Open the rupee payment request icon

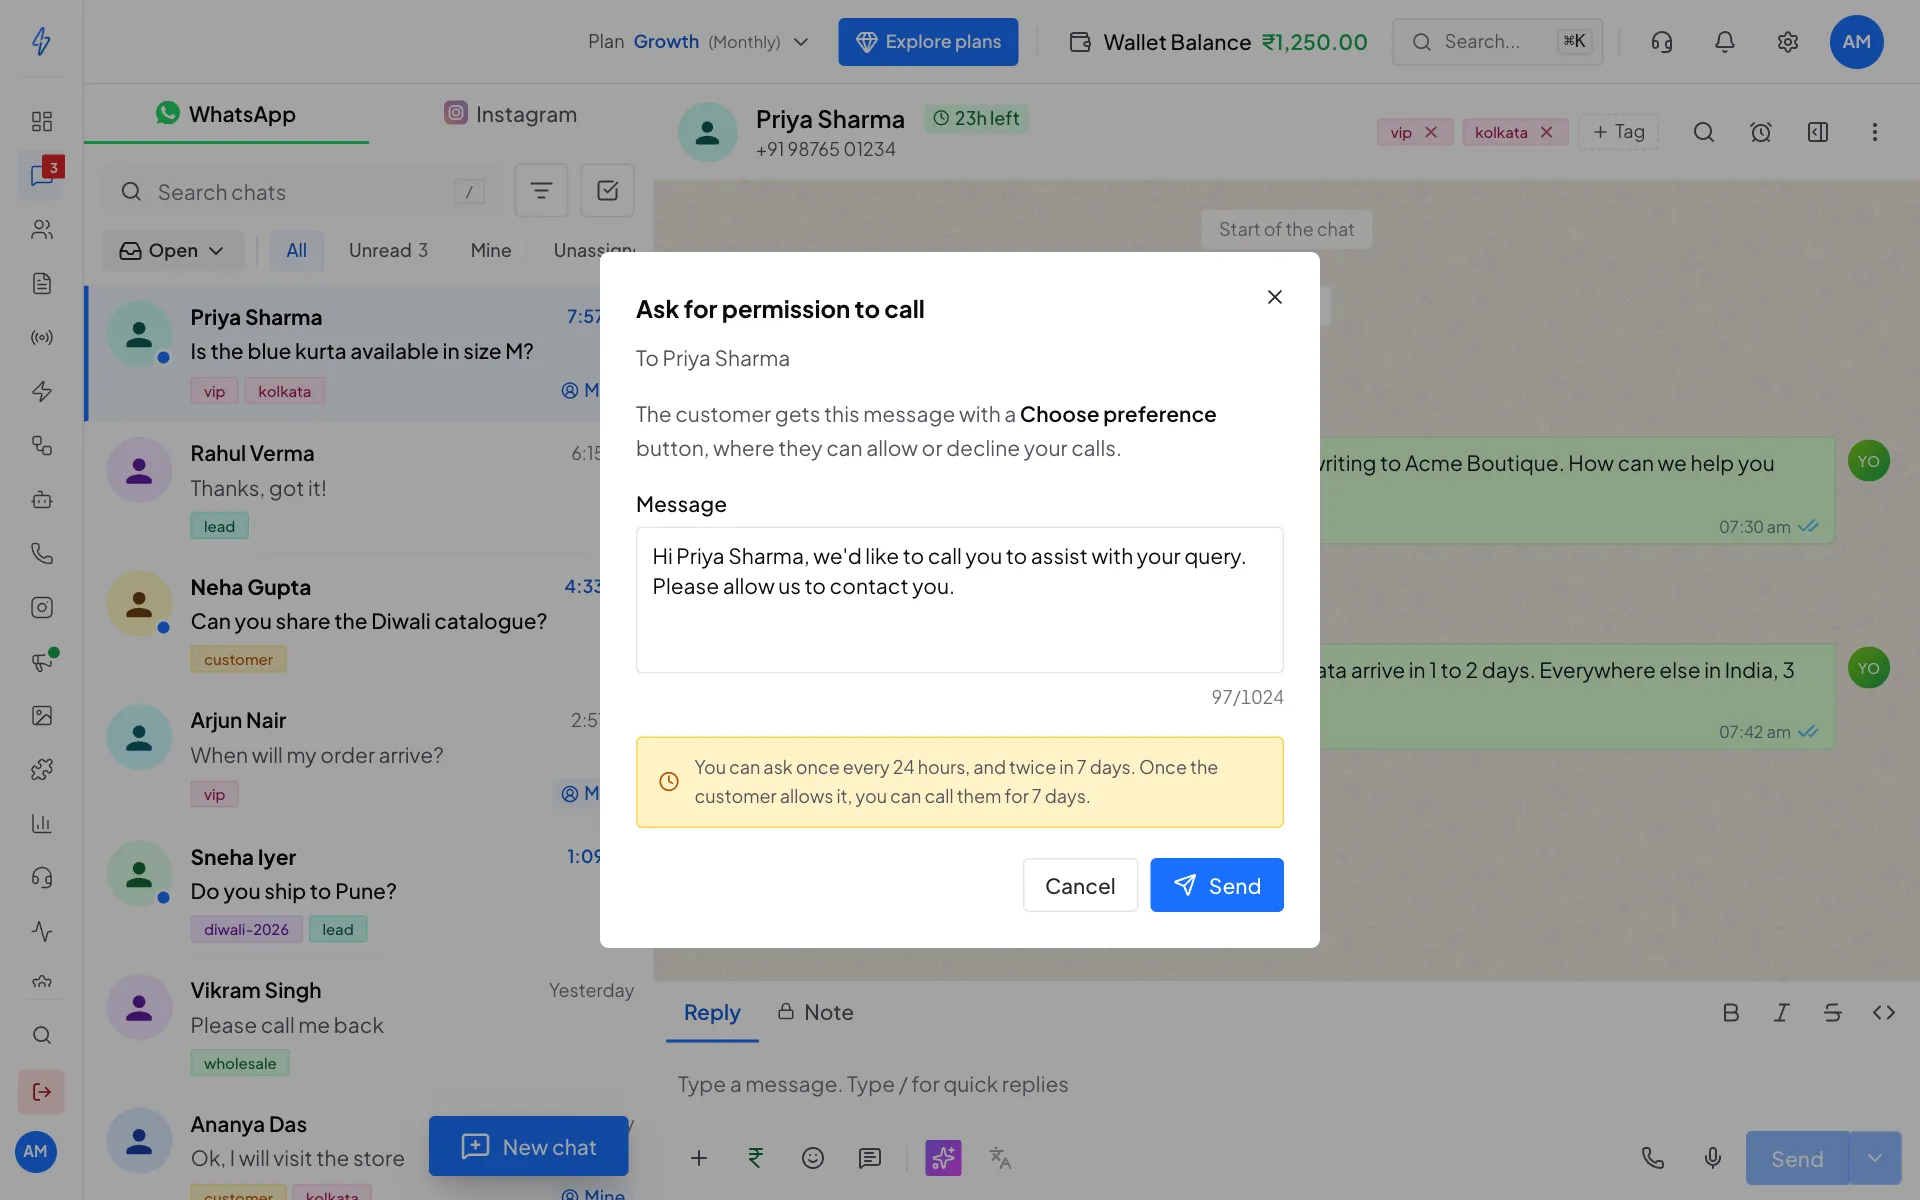(x=756, y=1158)
